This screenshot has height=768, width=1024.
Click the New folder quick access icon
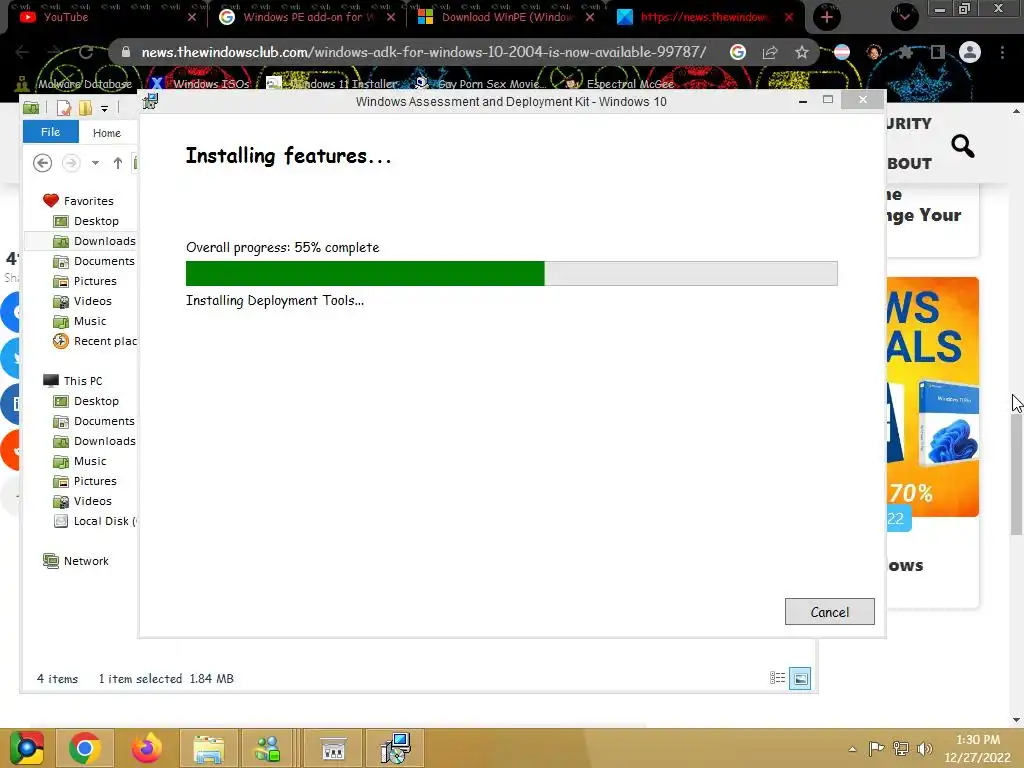pos(86,108)
